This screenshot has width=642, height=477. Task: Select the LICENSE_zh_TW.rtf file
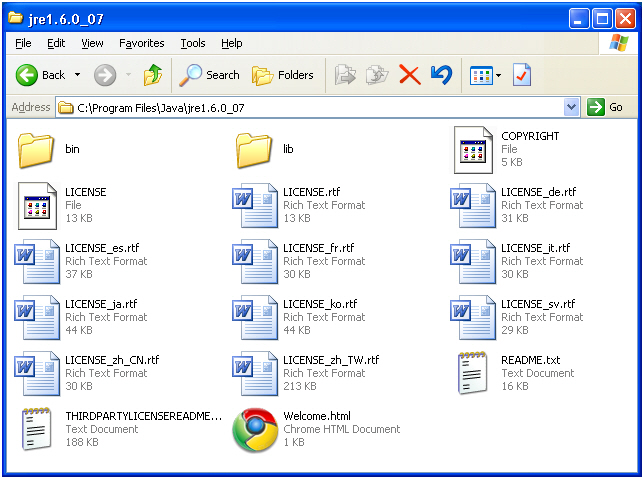pyautogui.click(x=254, y=373)
